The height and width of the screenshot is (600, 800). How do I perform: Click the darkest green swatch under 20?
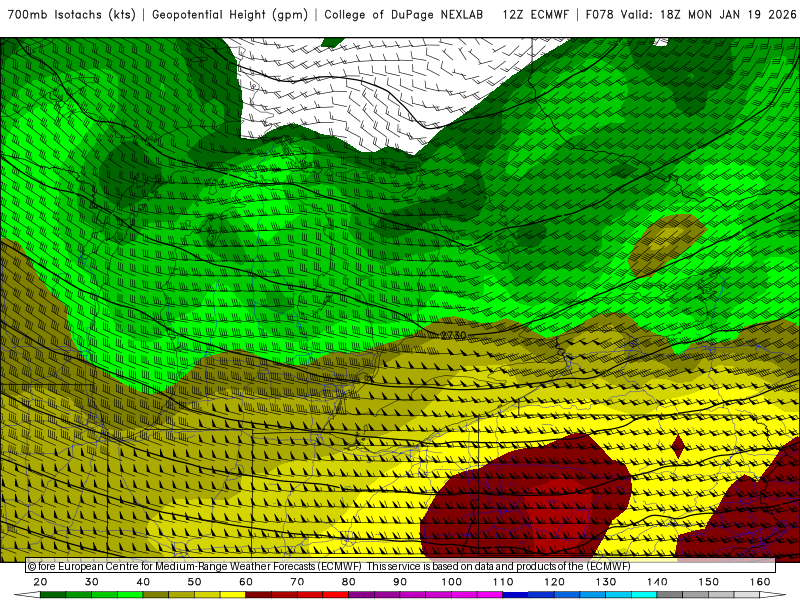point(53,595)
